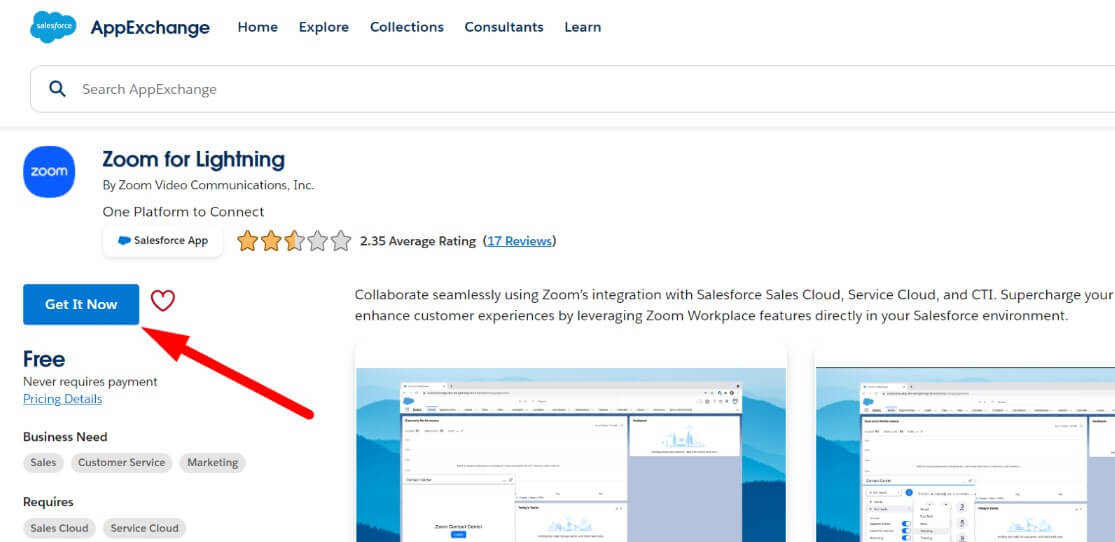Open the Learn menu
This screenshot has width=1115, height=542.
click(x=582, y=27)
